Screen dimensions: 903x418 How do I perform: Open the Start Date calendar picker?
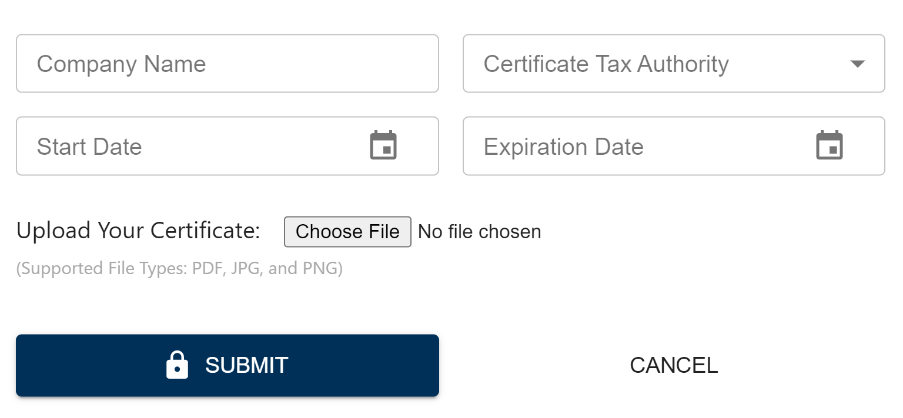pyautogui.click(x=384, y=146)
